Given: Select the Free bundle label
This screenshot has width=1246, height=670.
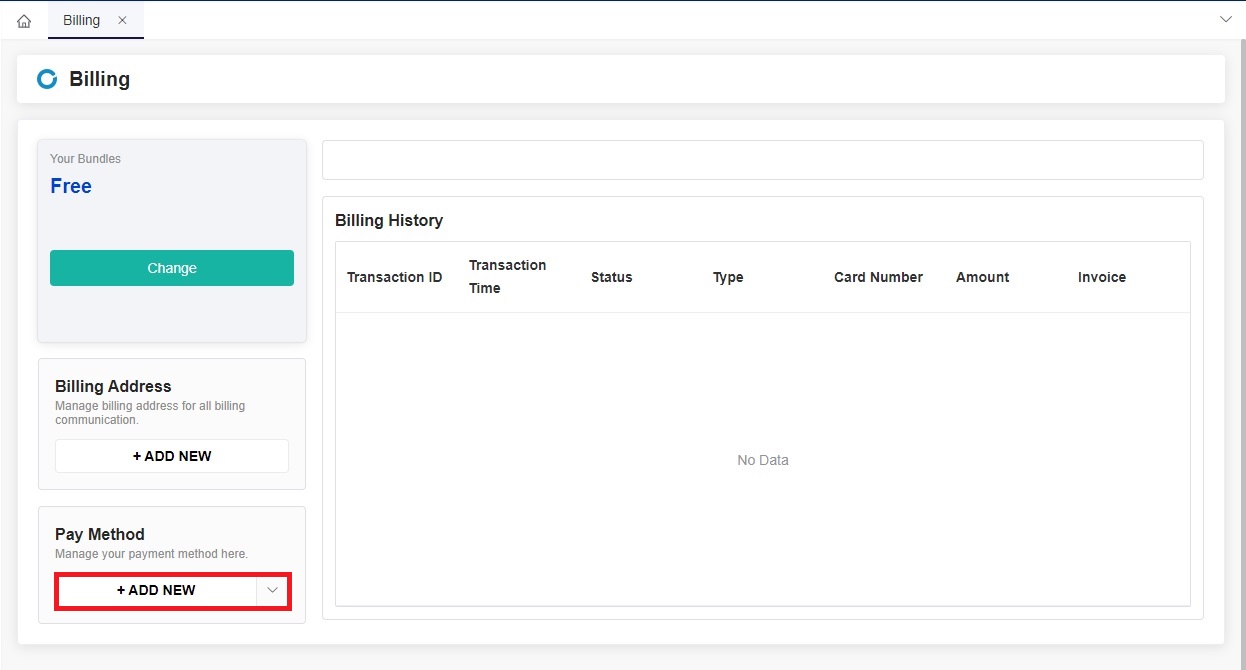Looking at the screenshot, I should [x=70, y=185].
